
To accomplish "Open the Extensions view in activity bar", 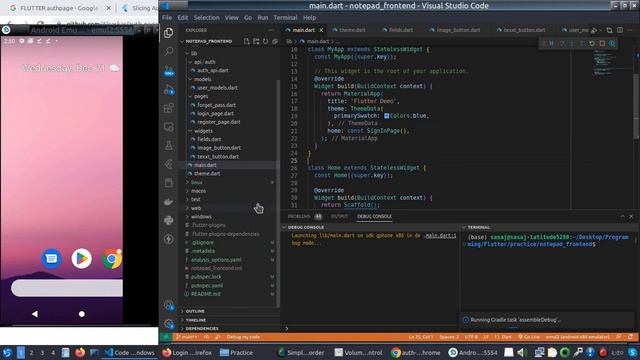I will 169,108.
